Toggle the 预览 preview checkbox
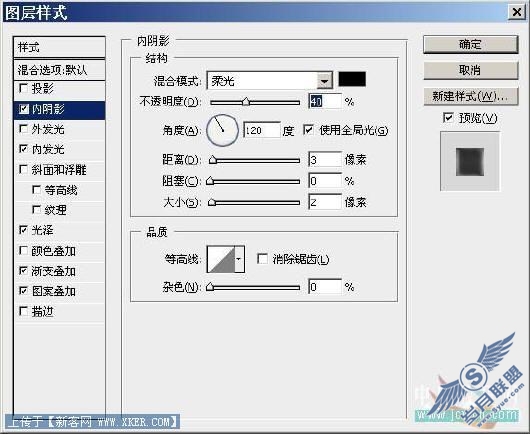Image resolution: width=530 pixels, height=434 pixels. [448, 117]
